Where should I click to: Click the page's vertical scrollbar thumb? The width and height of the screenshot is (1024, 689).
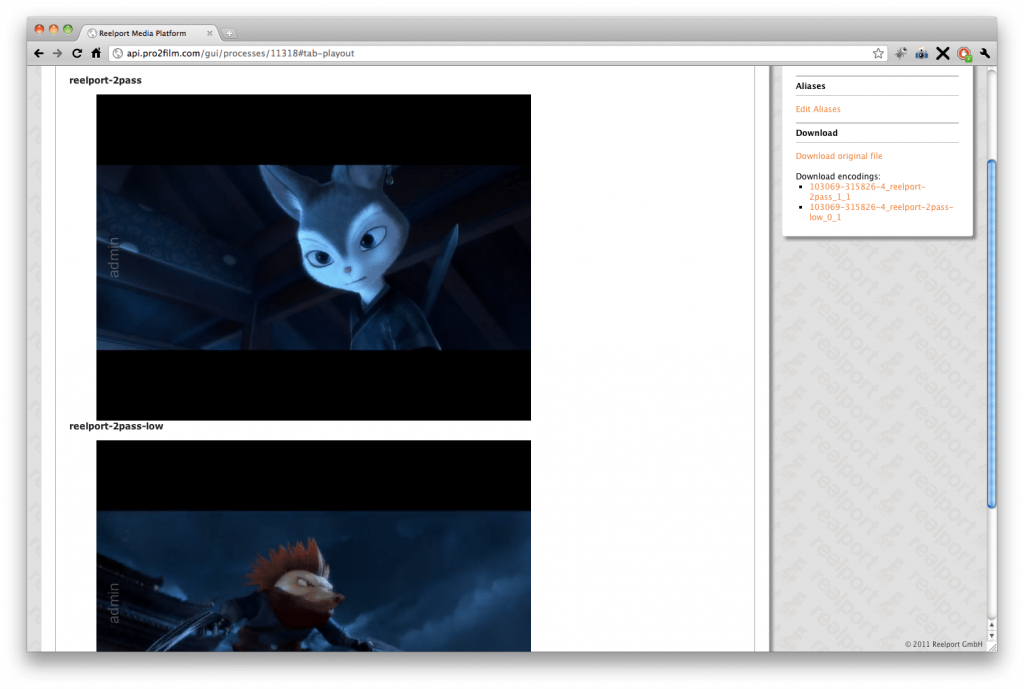click(x=991, y=333)
